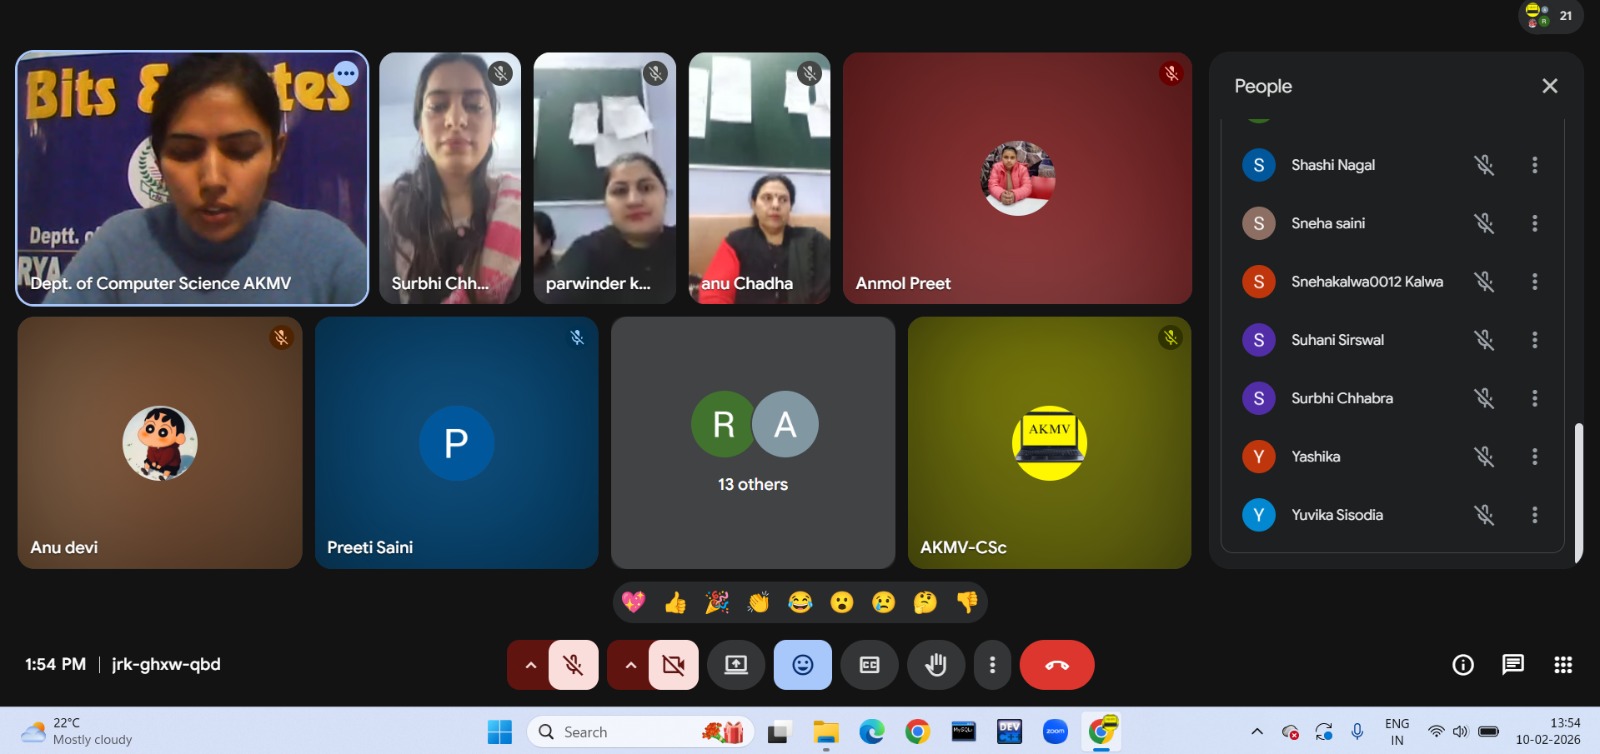Toggle the emoji reactions bar
This screenshot has height=754, width=1600.
coord(802,665)
